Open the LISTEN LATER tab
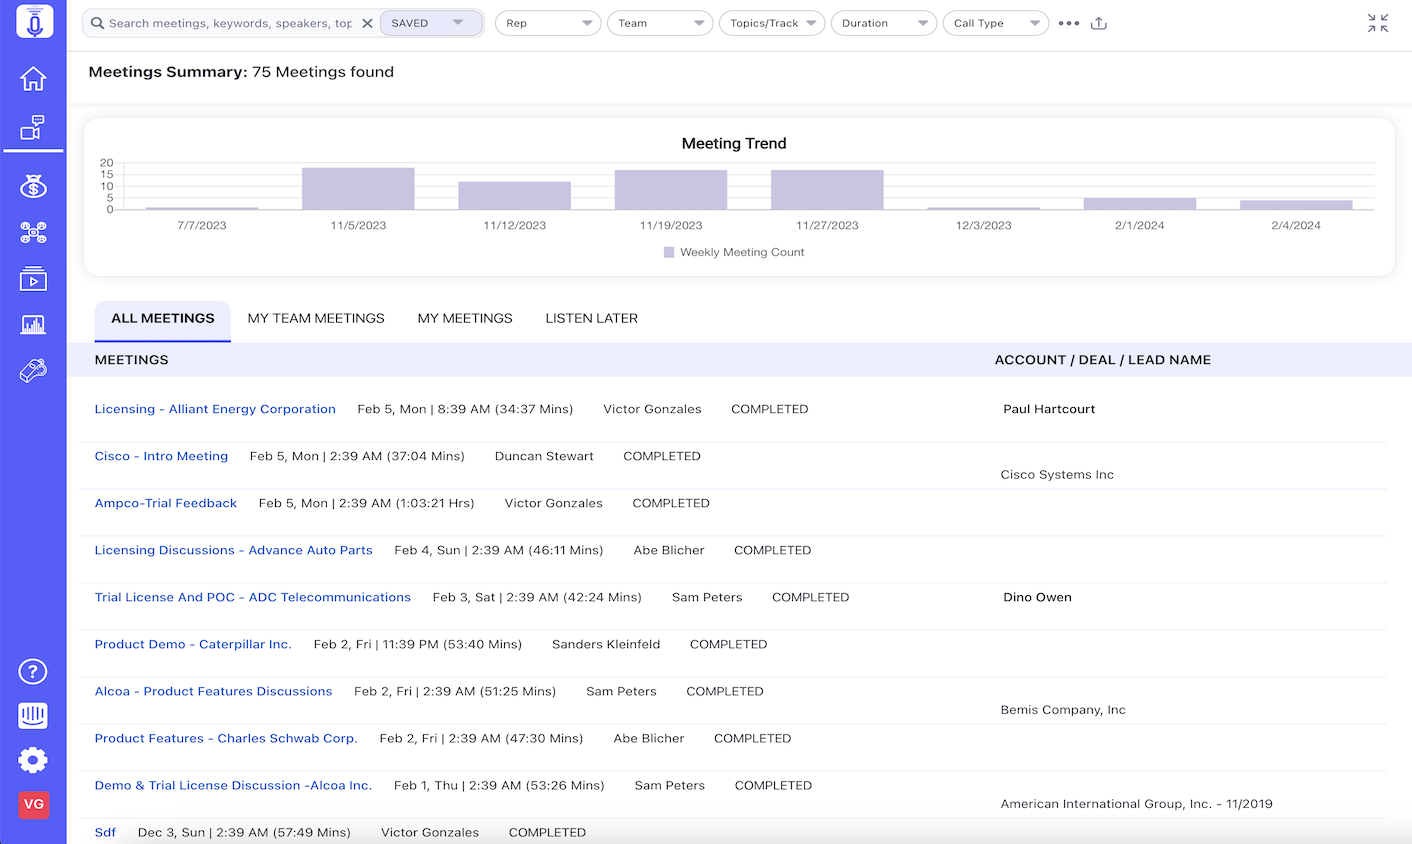The height and width of the screenshot is (844, 1412). point(590,318)
